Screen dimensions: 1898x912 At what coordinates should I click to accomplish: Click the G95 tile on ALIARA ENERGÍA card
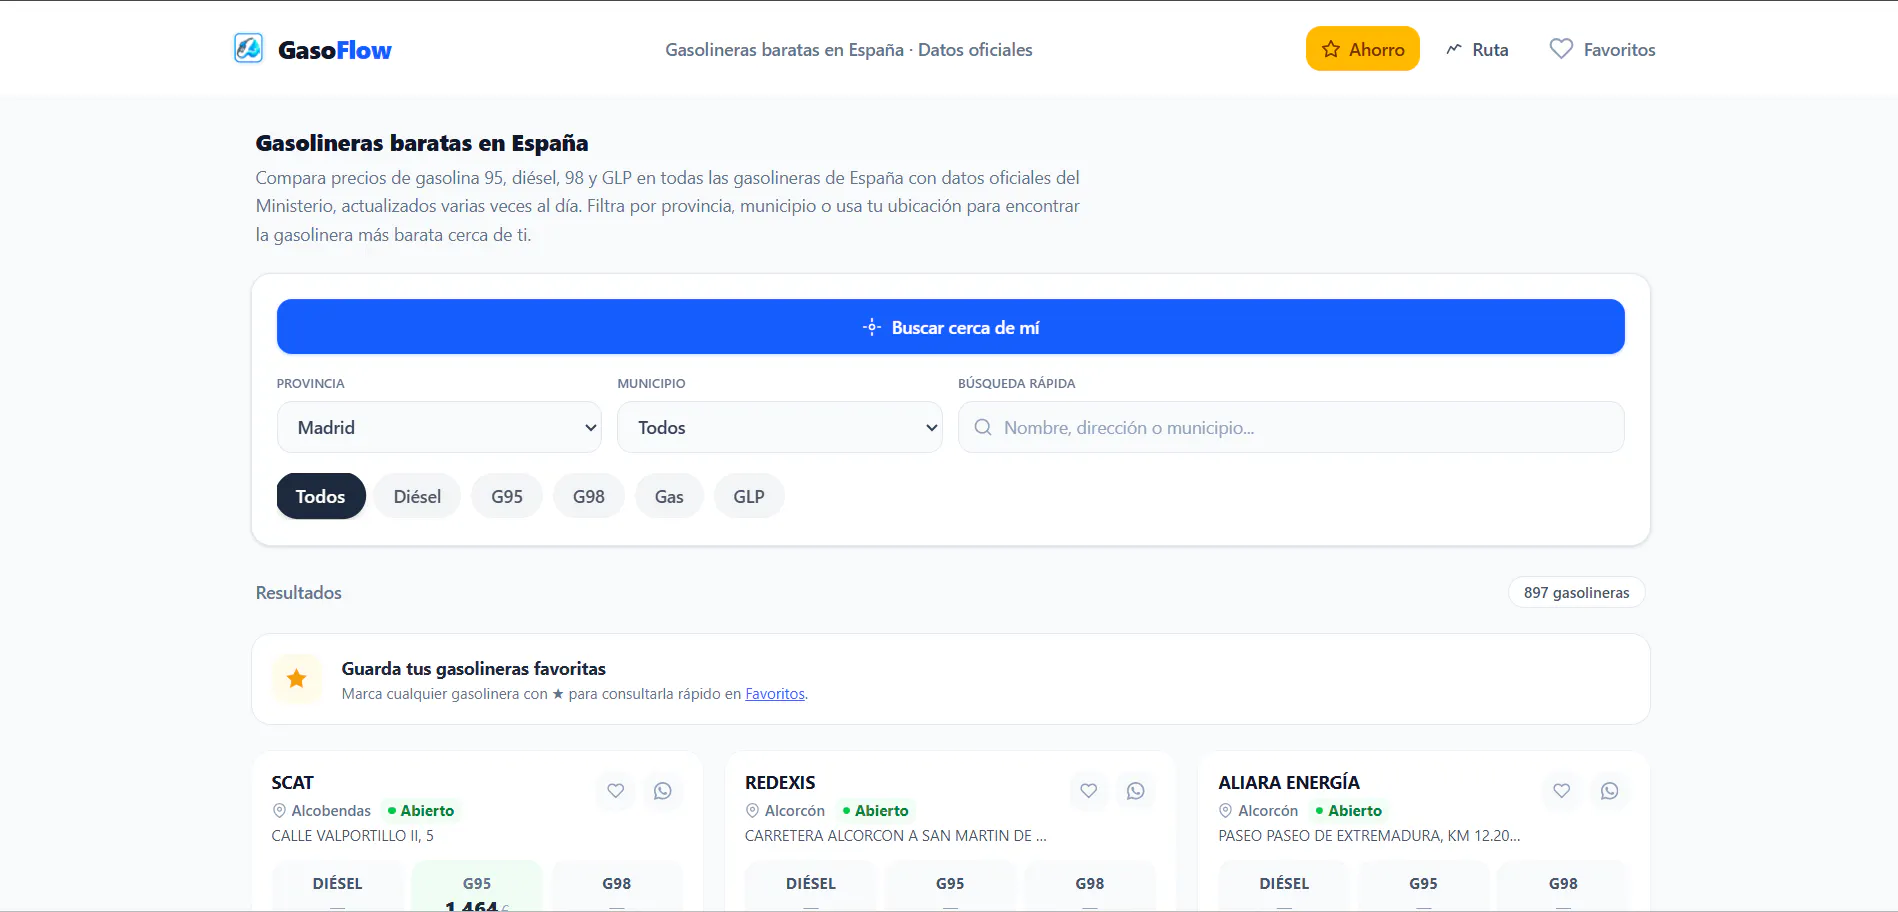pos(1423,886)
